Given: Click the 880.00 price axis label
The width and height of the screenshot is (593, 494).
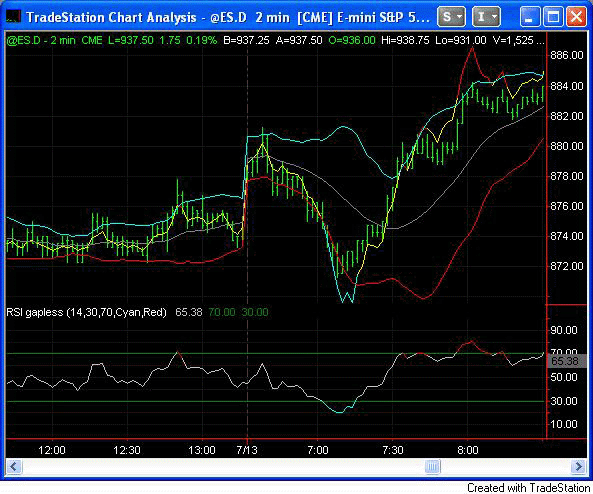Looking at the screenshot, I should coord(567,146).
